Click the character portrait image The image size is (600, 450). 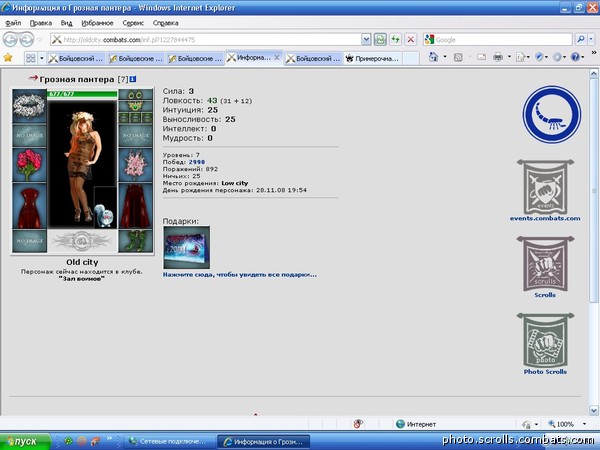click(82, 165)
